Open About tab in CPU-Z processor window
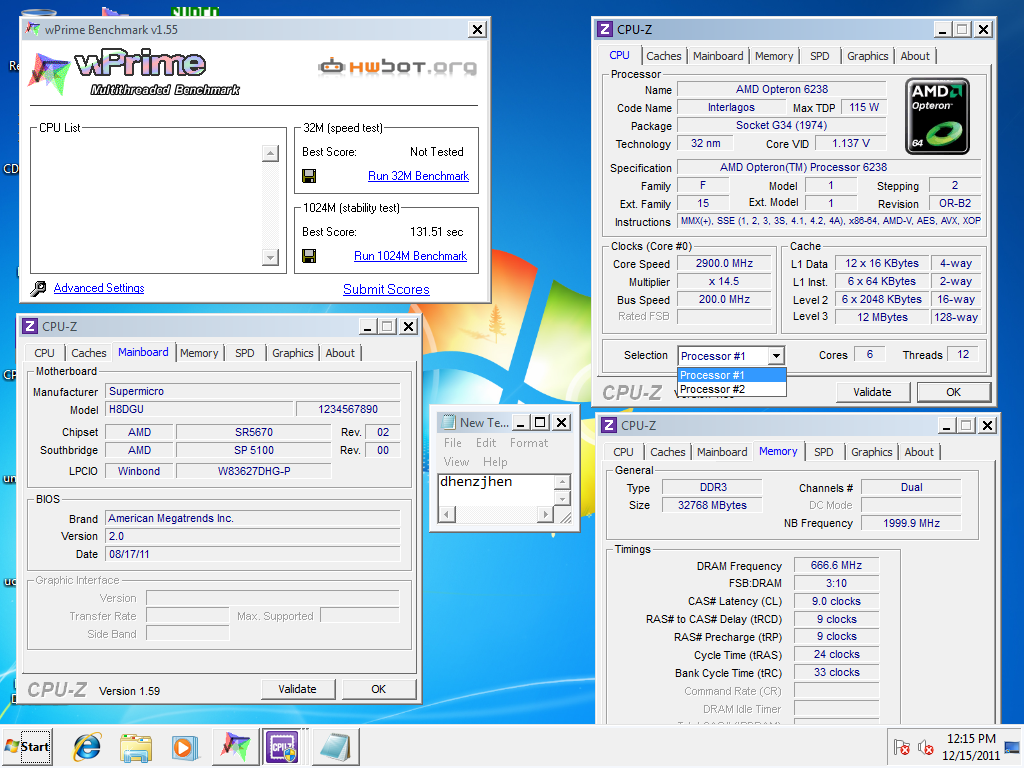The image size is (1024, 768). (915, 56)
